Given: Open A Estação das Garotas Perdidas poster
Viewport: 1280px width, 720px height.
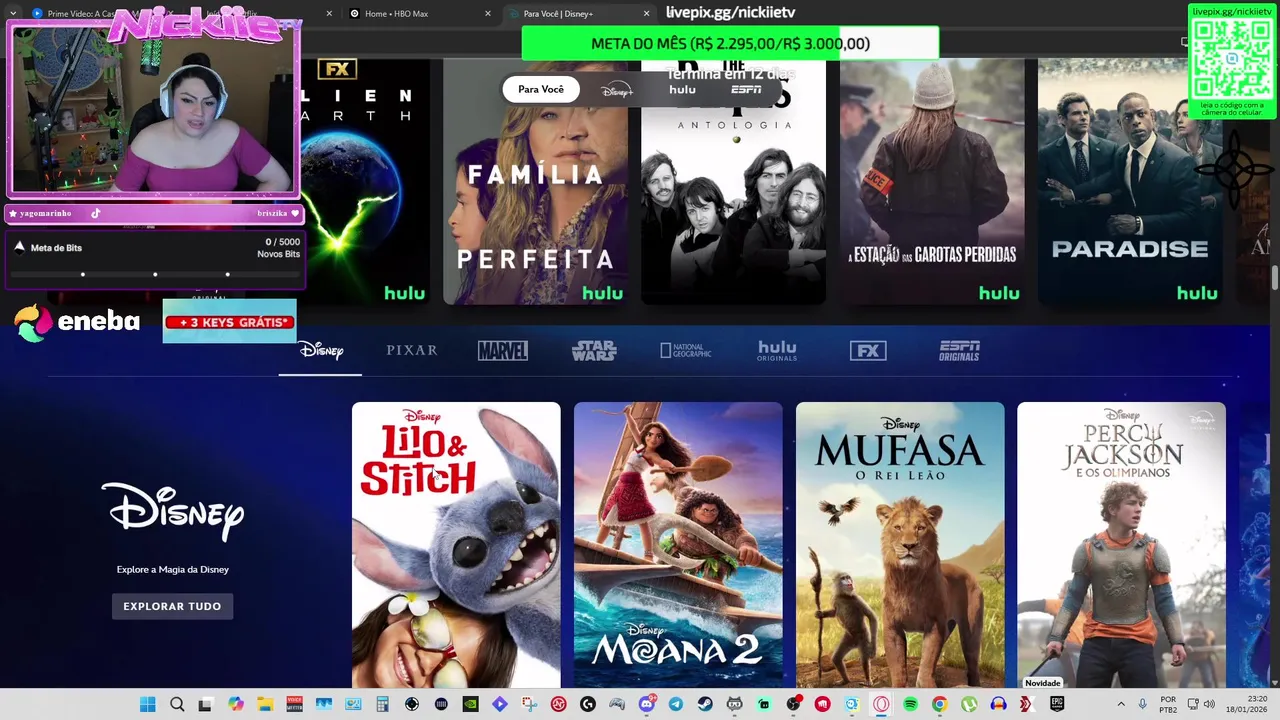Looking at the screenshot, I should point(932,181).
